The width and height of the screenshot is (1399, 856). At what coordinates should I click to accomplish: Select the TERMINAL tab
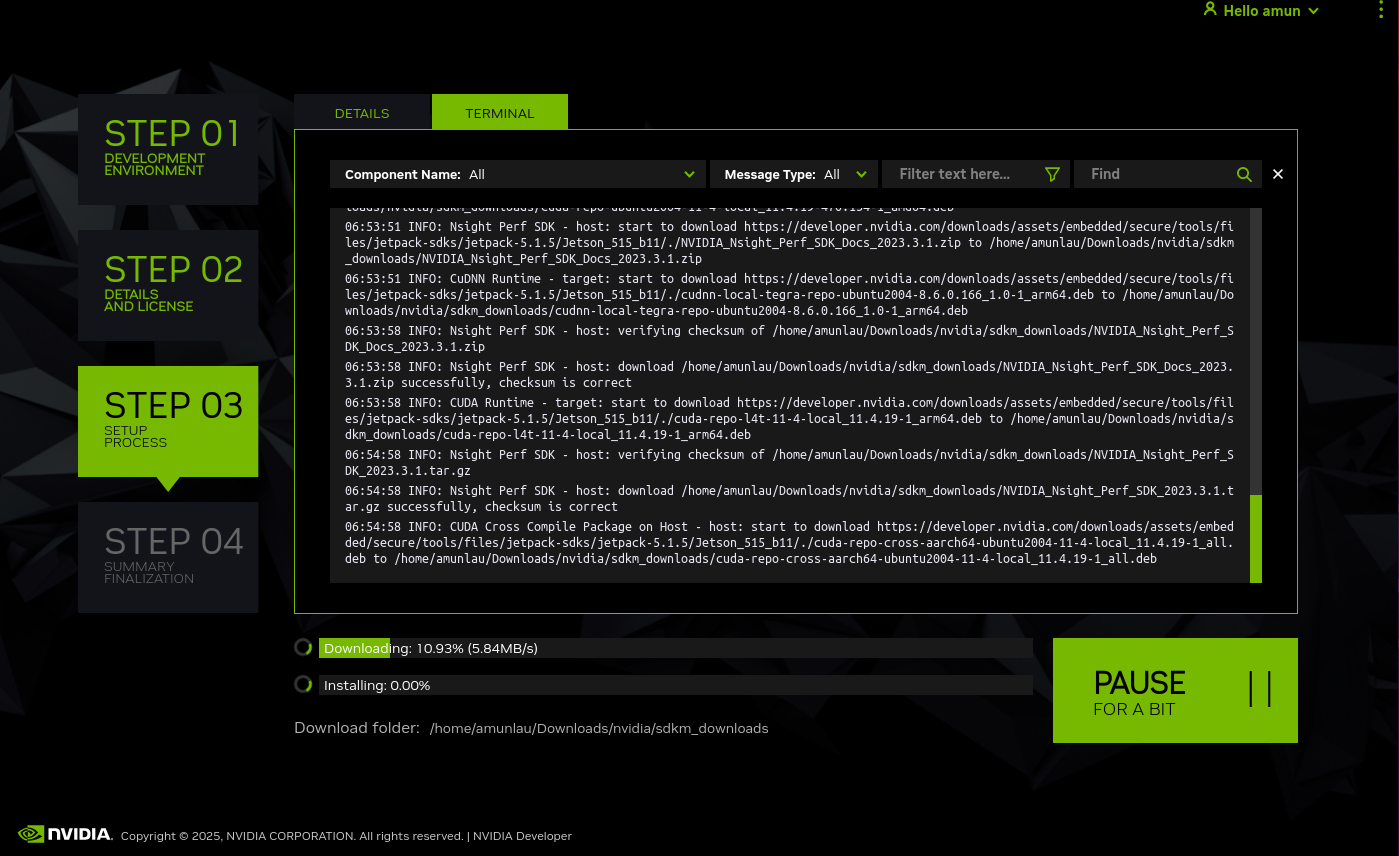(x=500, y=113)
